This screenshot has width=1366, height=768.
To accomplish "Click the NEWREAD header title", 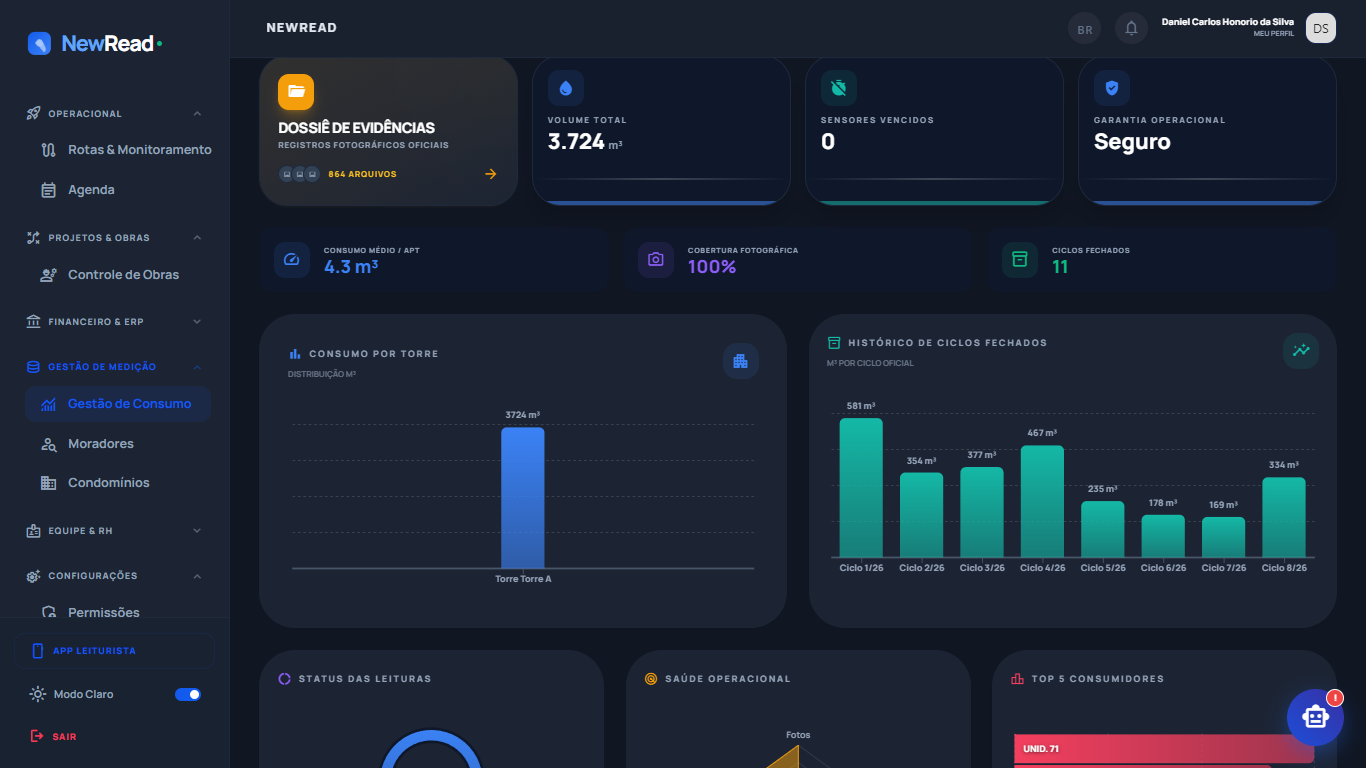I will [x=302, y=28].
